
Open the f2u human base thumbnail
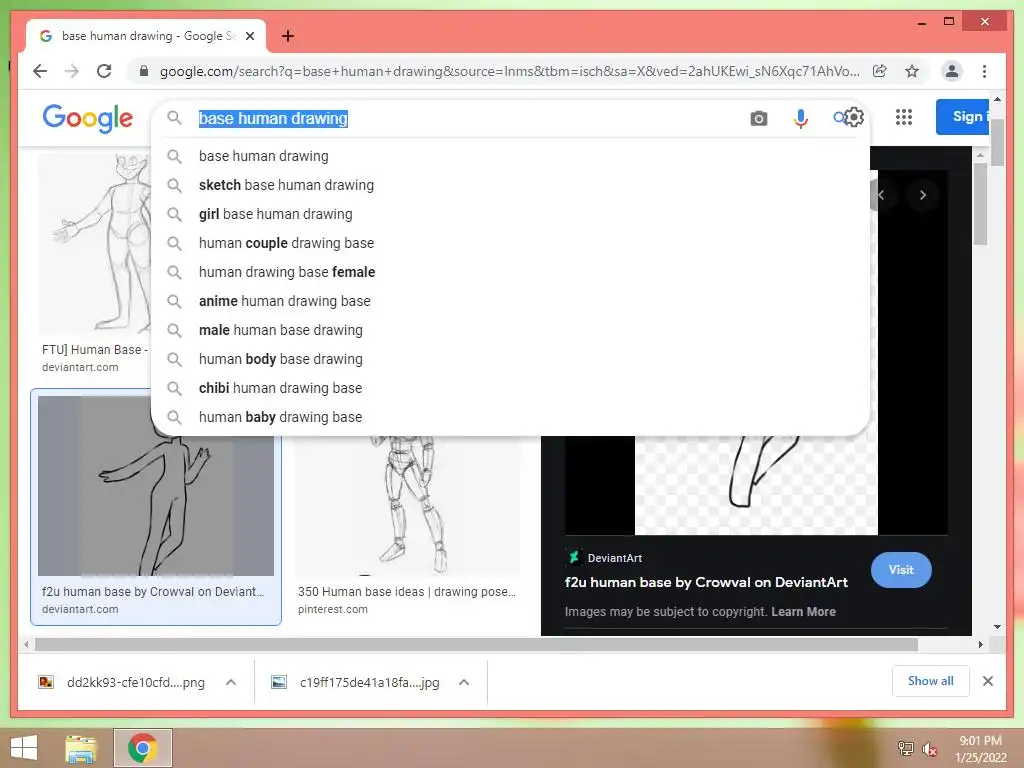coord(155,486)
